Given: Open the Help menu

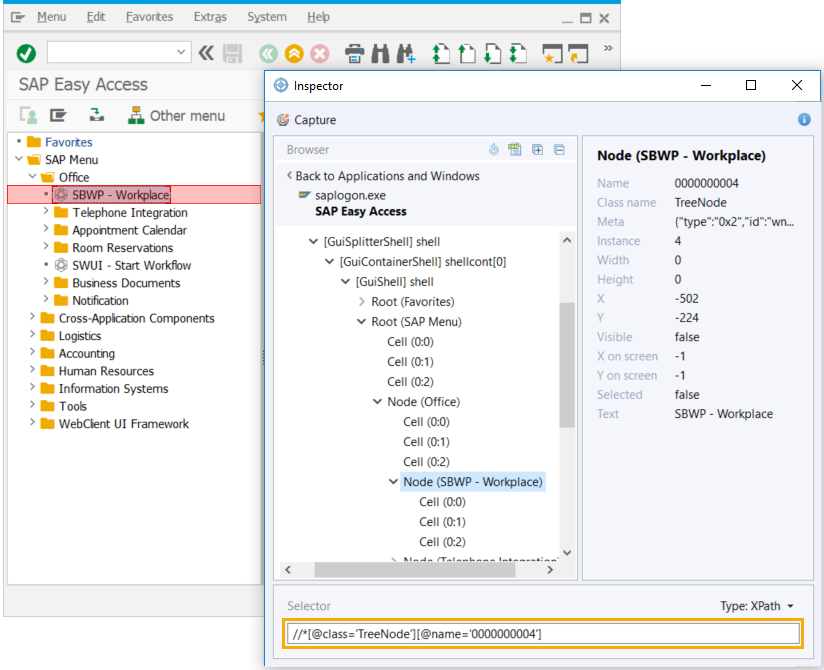Looking at the screenshot, I should (318, 17).
